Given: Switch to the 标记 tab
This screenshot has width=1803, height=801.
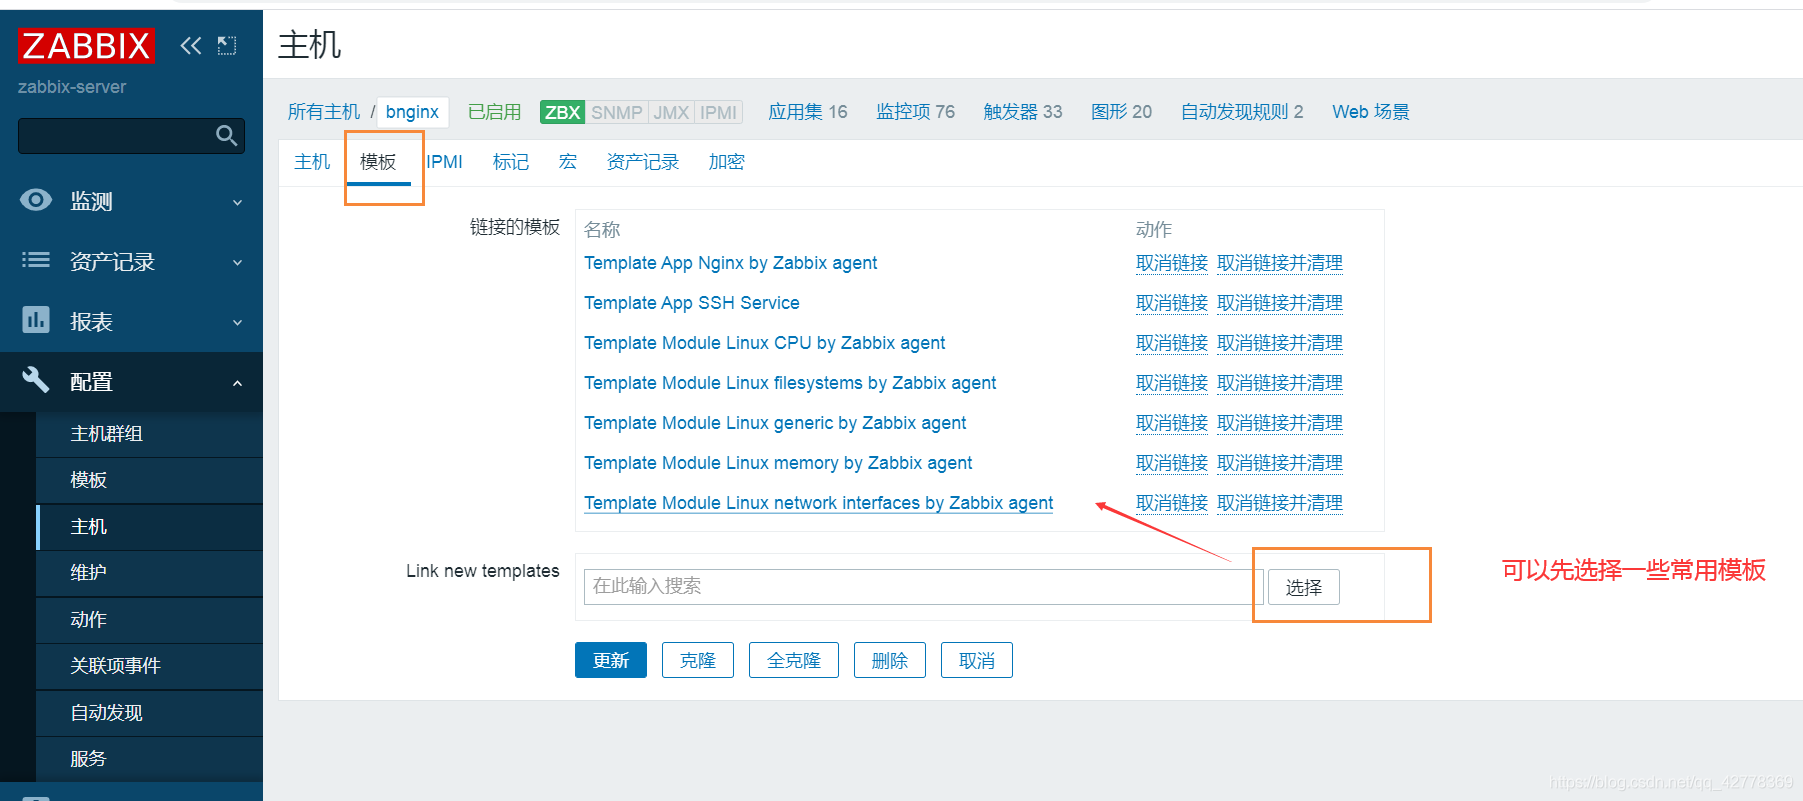Looking at the screenshot, I should click(511, 162).
